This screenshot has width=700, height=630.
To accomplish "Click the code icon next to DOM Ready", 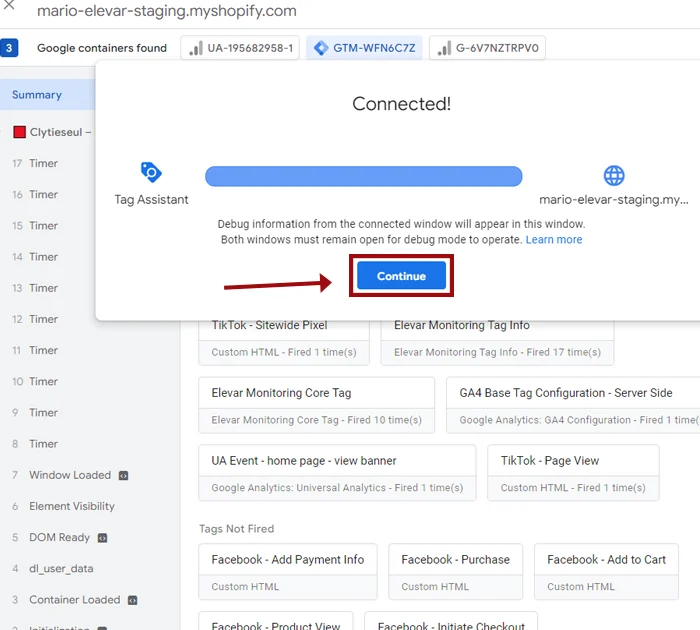I will click(102, 538).
